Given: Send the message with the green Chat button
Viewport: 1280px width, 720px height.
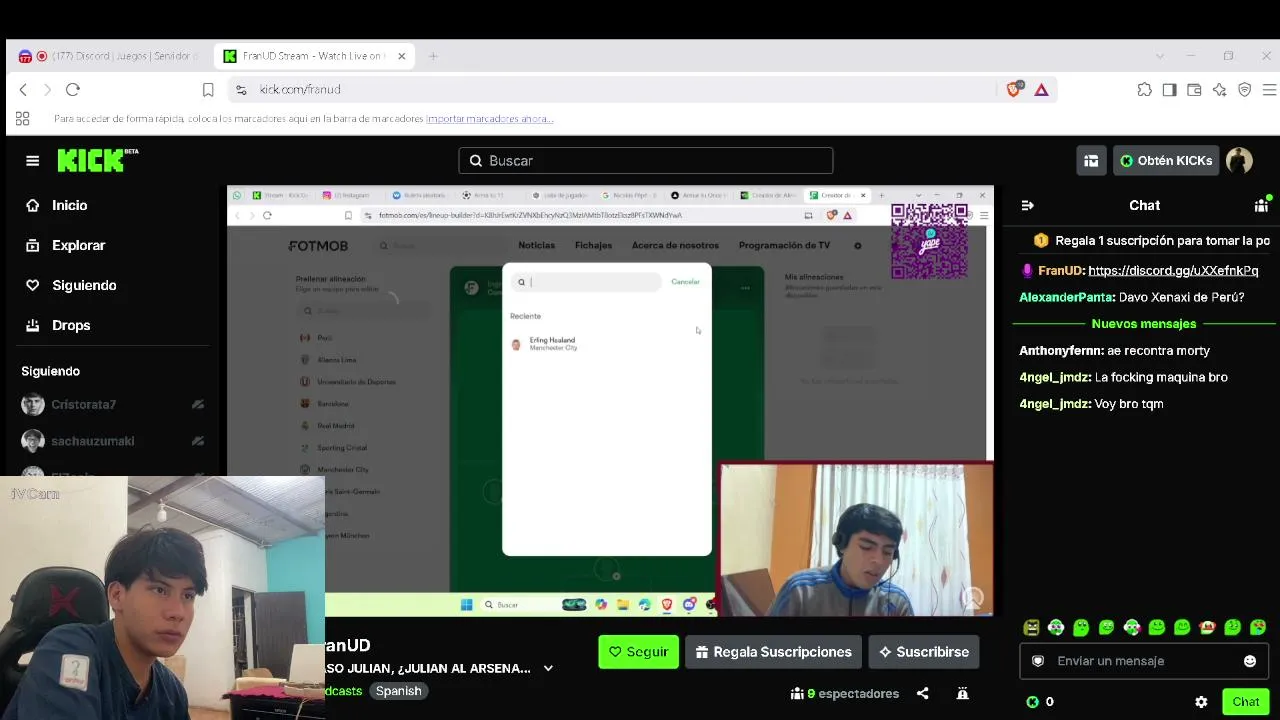Looking at the screenshot, I should point(1245,702).
